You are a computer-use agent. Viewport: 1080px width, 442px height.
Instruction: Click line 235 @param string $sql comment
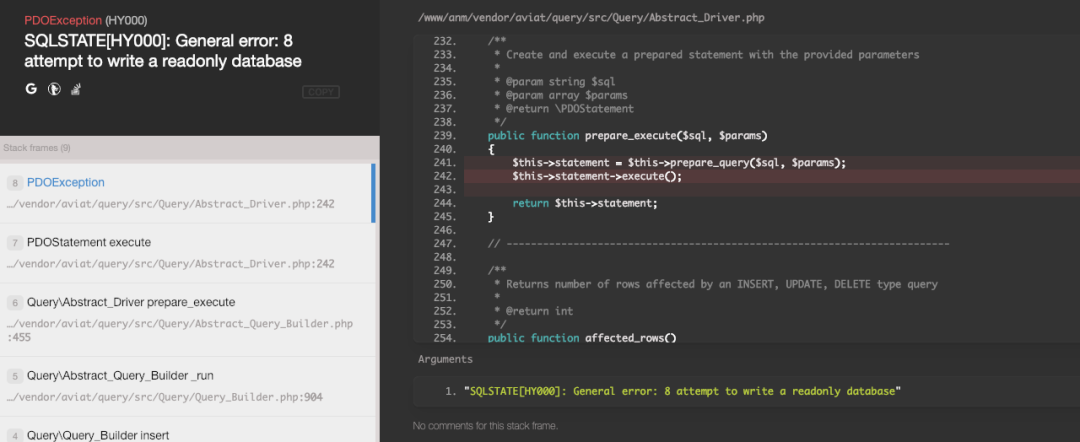(554, 82)
